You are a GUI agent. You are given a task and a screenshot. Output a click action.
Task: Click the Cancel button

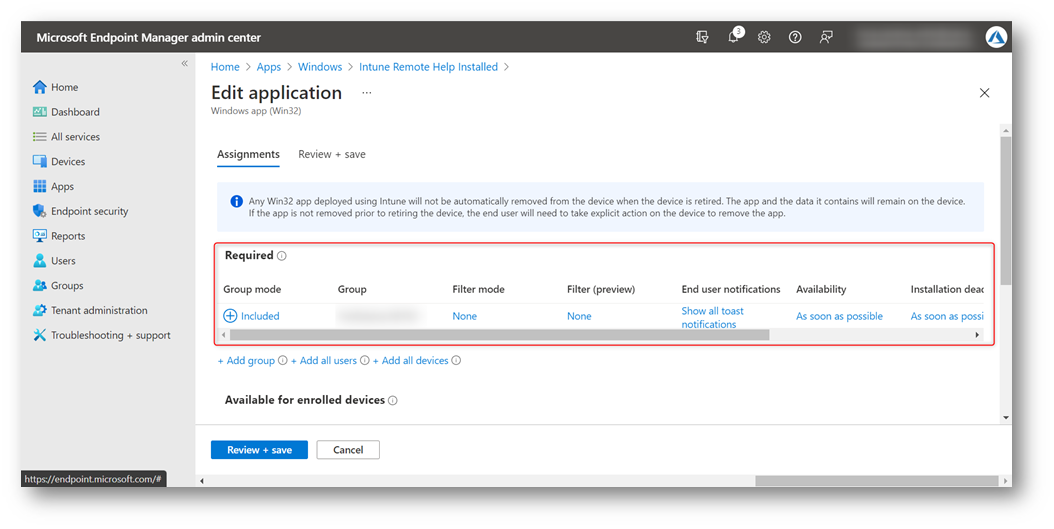(348, 450)
